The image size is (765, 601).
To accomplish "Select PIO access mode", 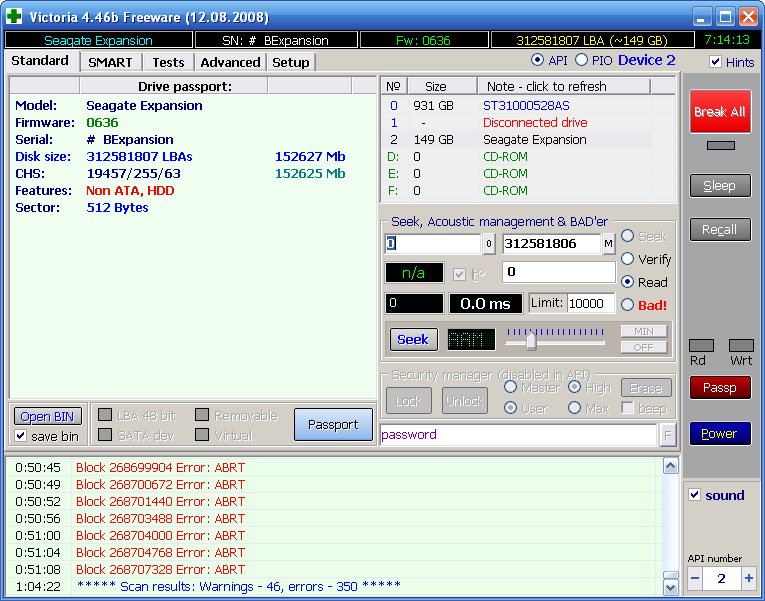I will pos(581,60).
